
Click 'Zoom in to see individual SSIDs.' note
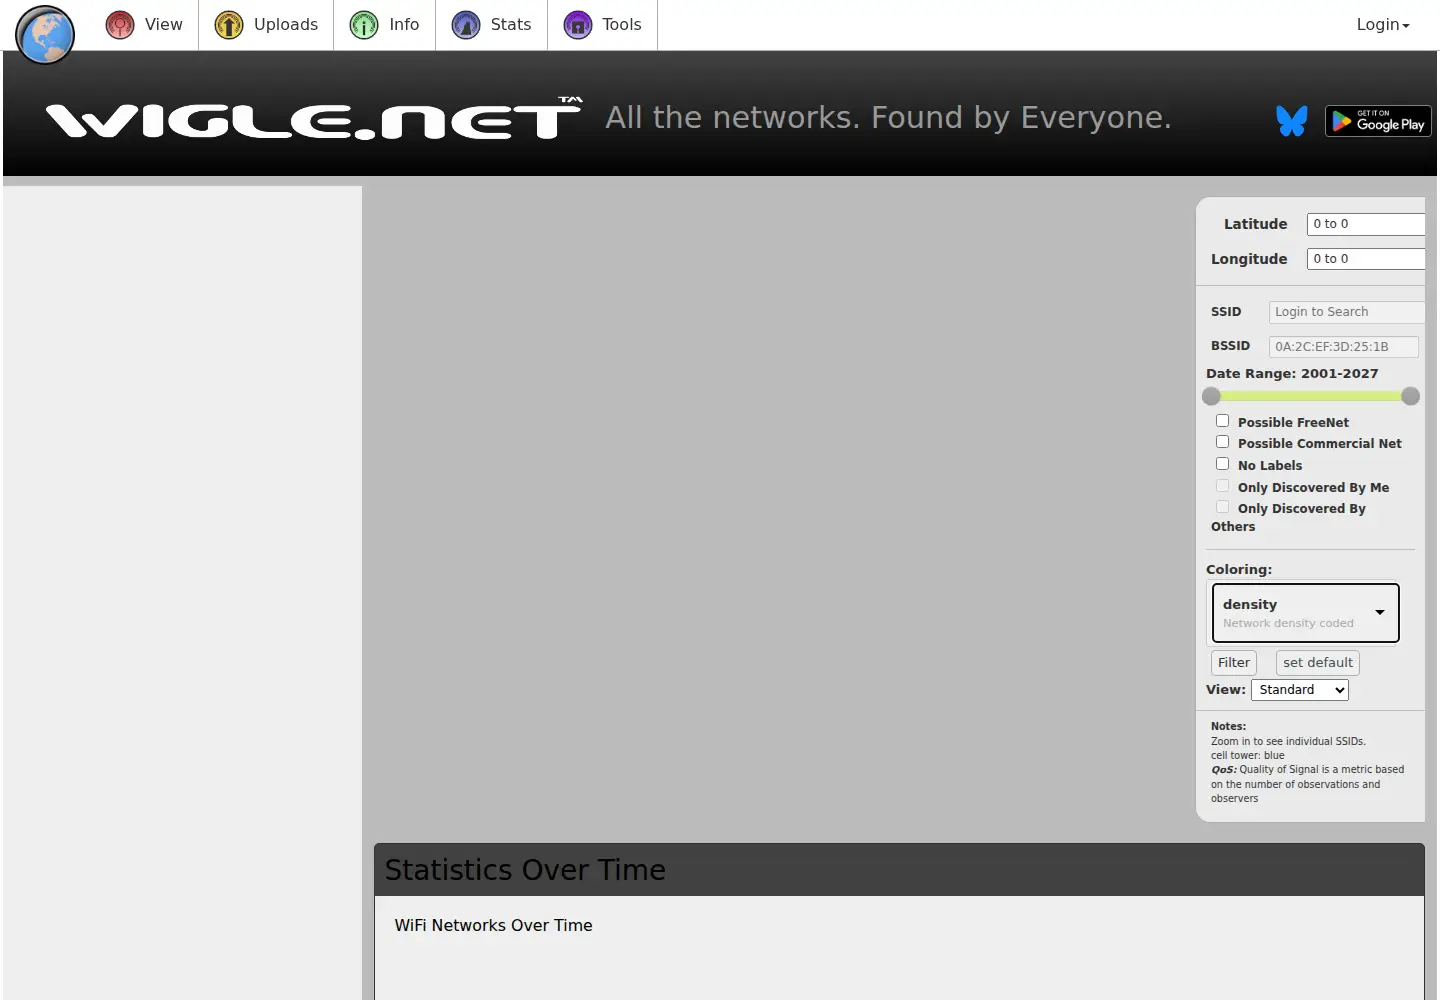pyautogui.click(x=1288, y=742)
